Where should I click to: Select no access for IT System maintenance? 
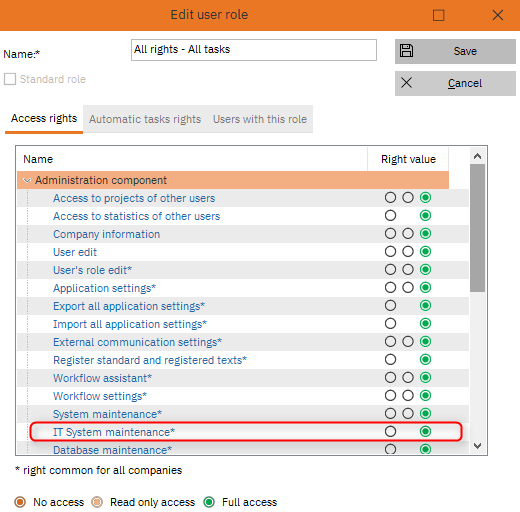pyautogui.click(x=390, y=431)
